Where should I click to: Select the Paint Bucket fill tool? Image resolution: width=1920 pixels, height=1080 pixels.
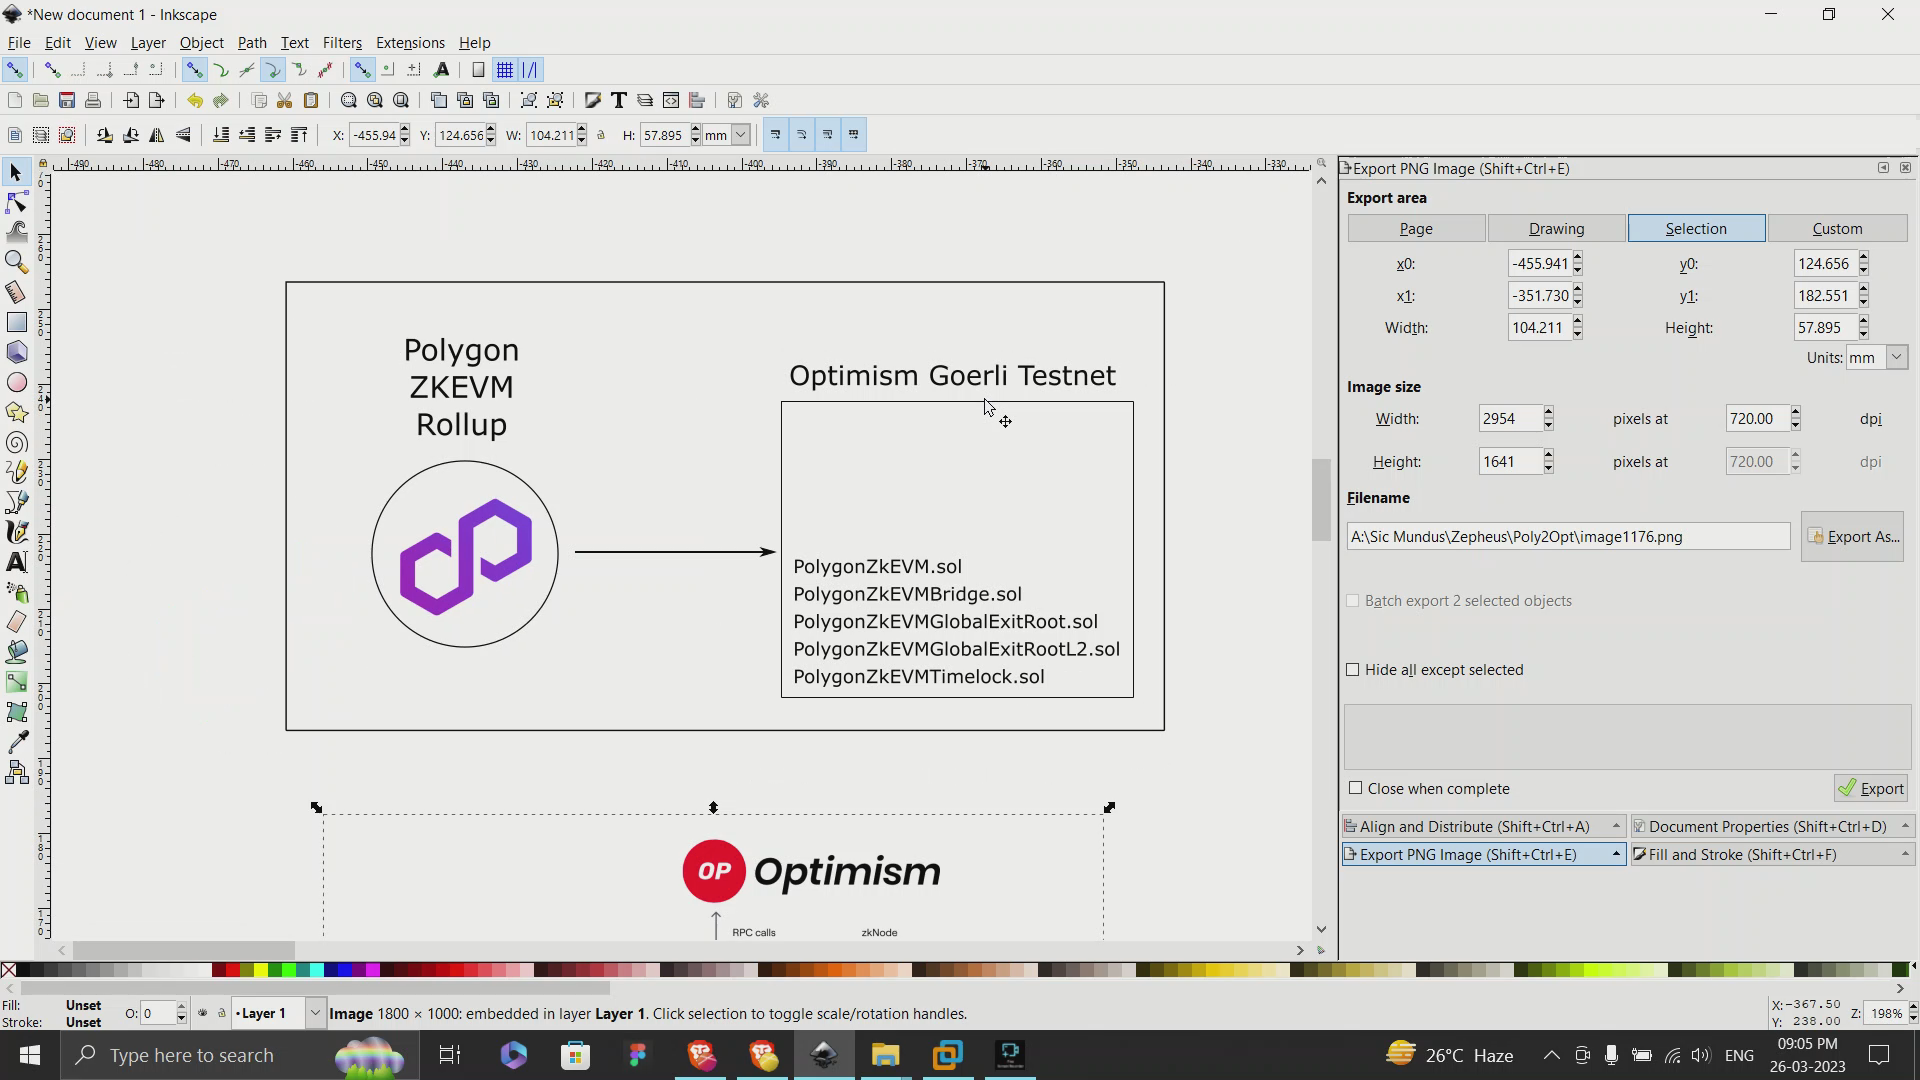(16, 652)
